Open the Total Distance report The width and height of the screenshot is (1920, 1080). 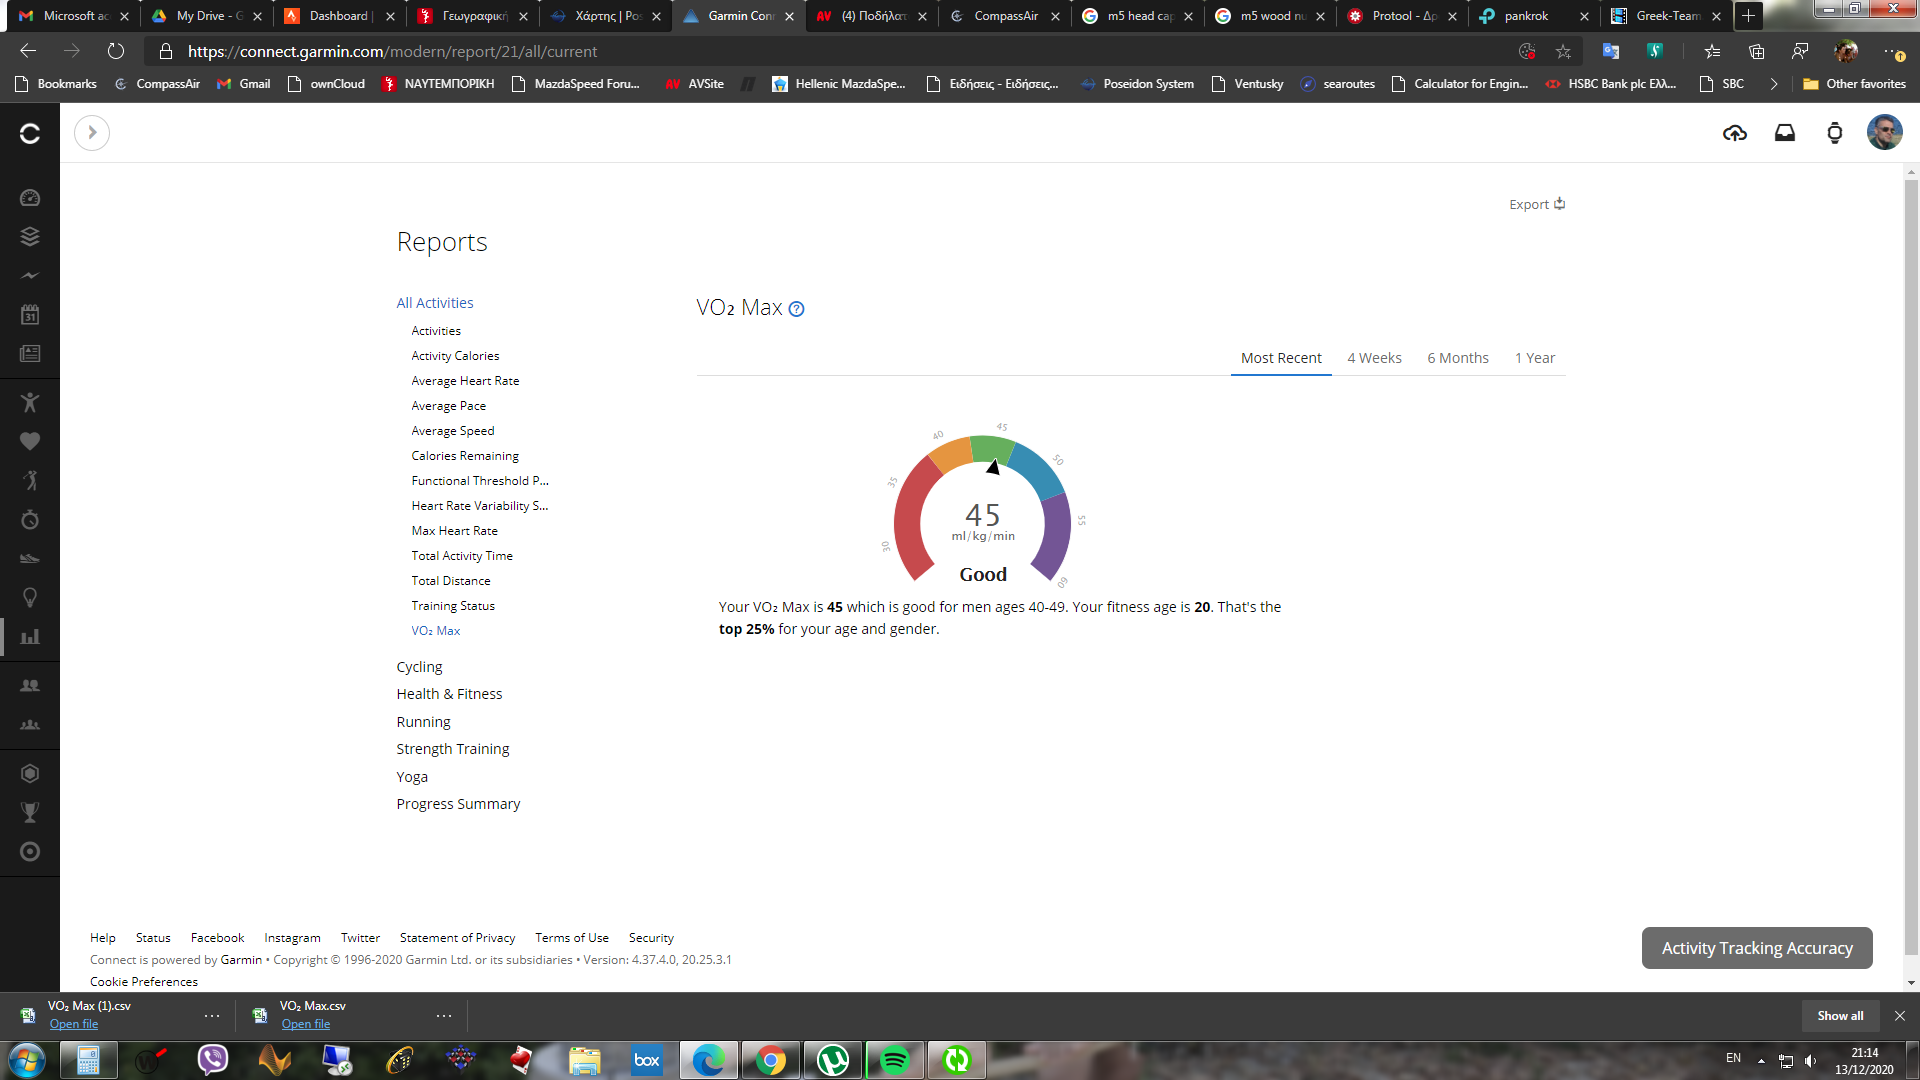click(451, 581)
